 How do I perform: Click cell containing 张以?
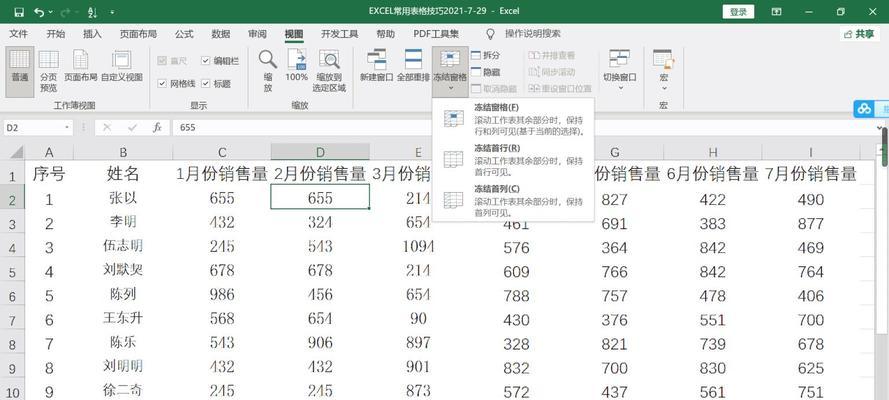(123, 199)
